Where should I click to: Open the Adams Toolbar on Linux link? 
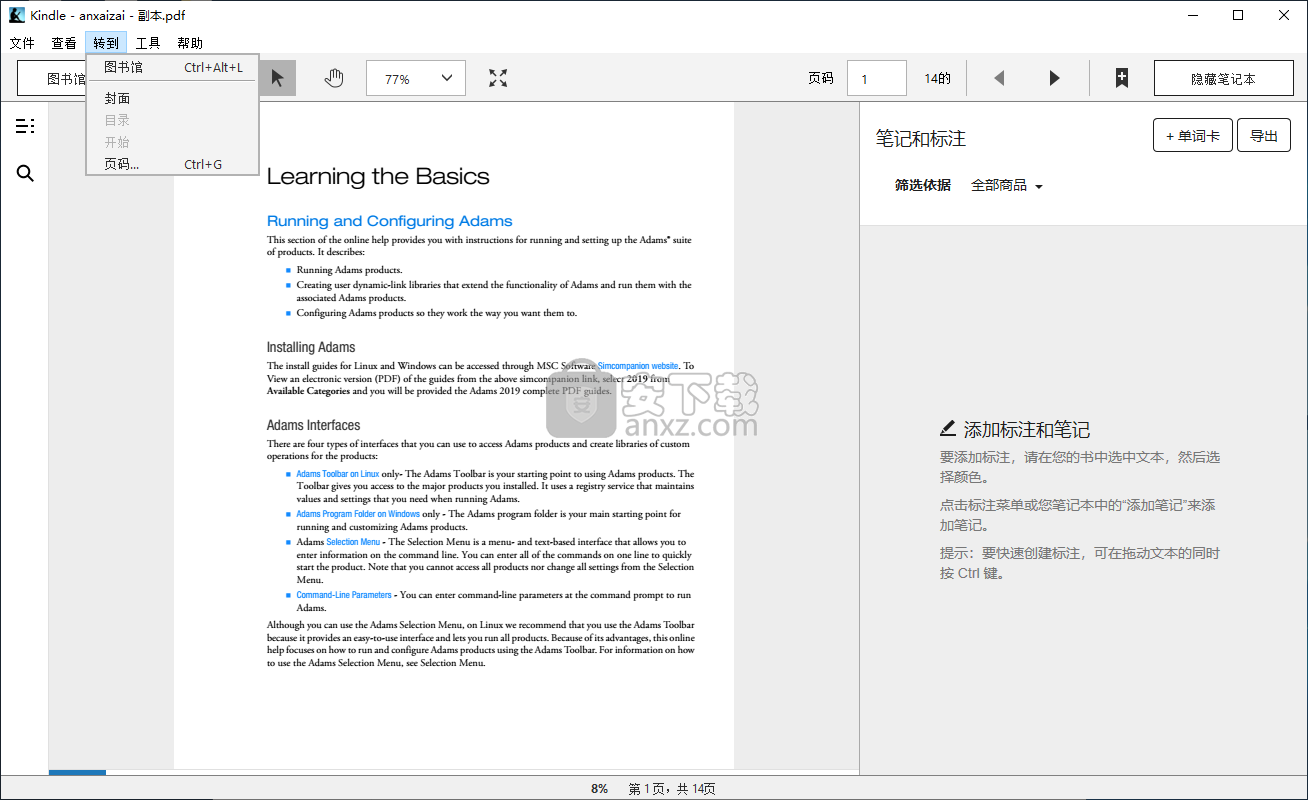point(337,474)
